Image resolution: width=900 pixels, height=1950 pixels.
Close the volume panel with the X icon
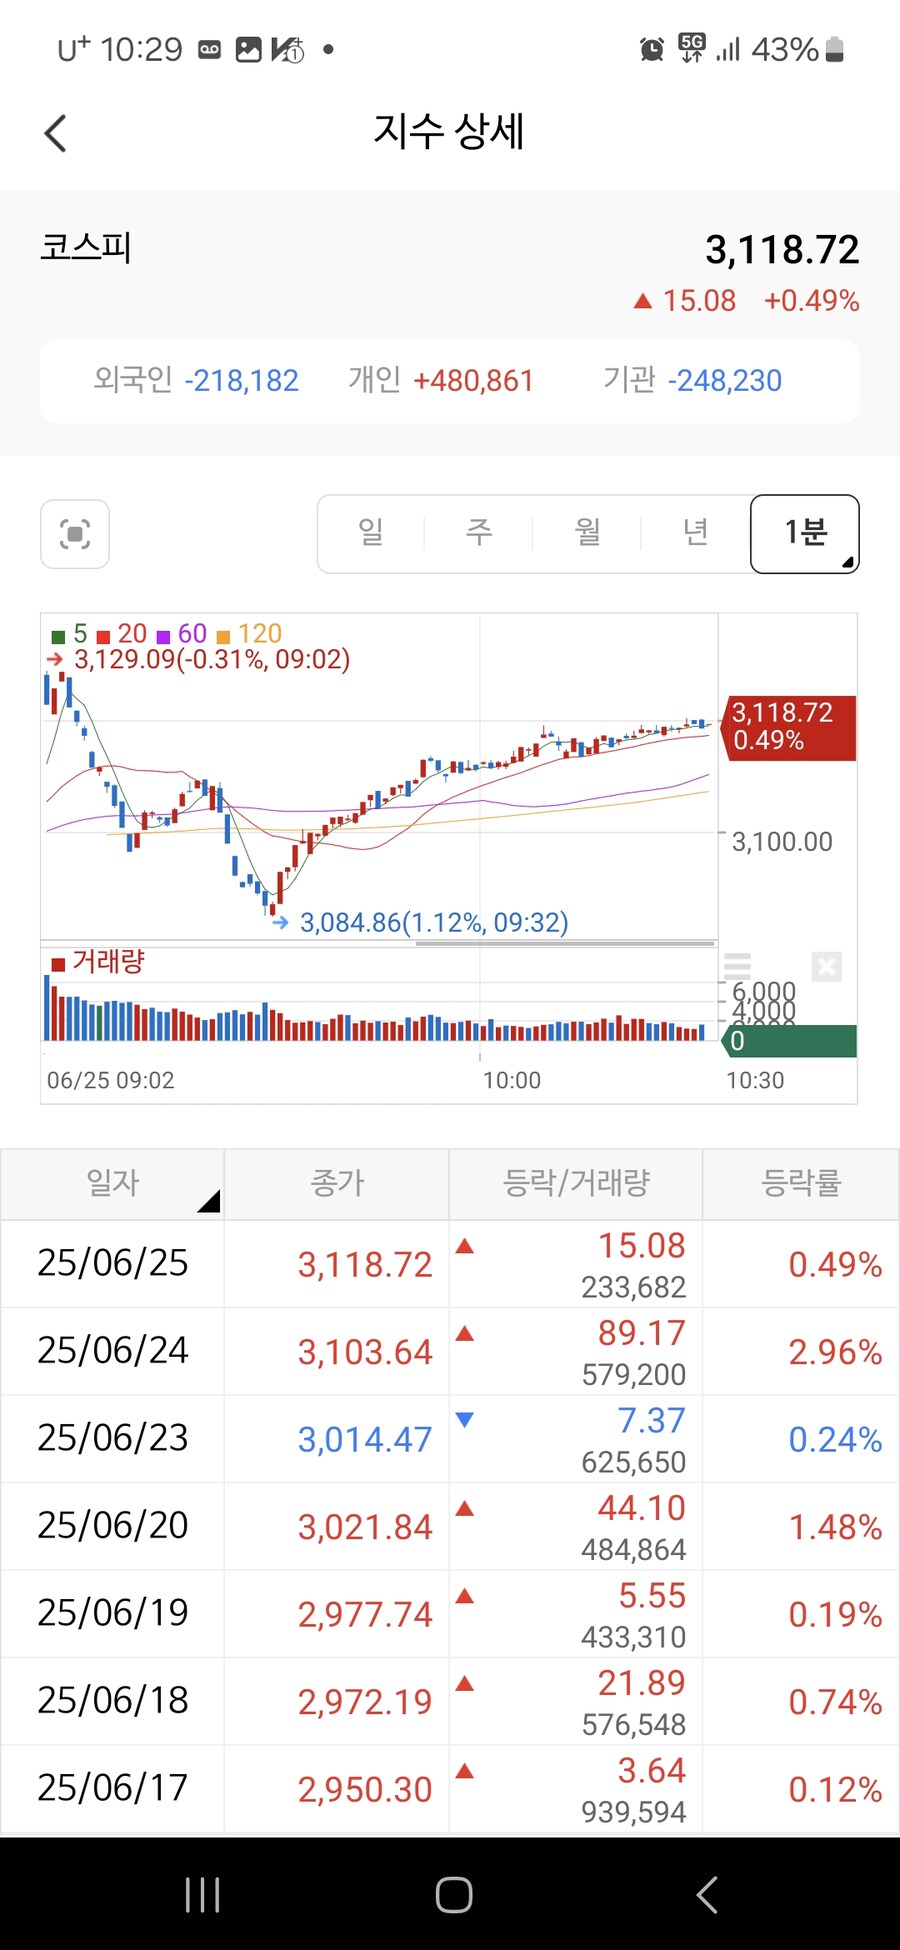826,966
